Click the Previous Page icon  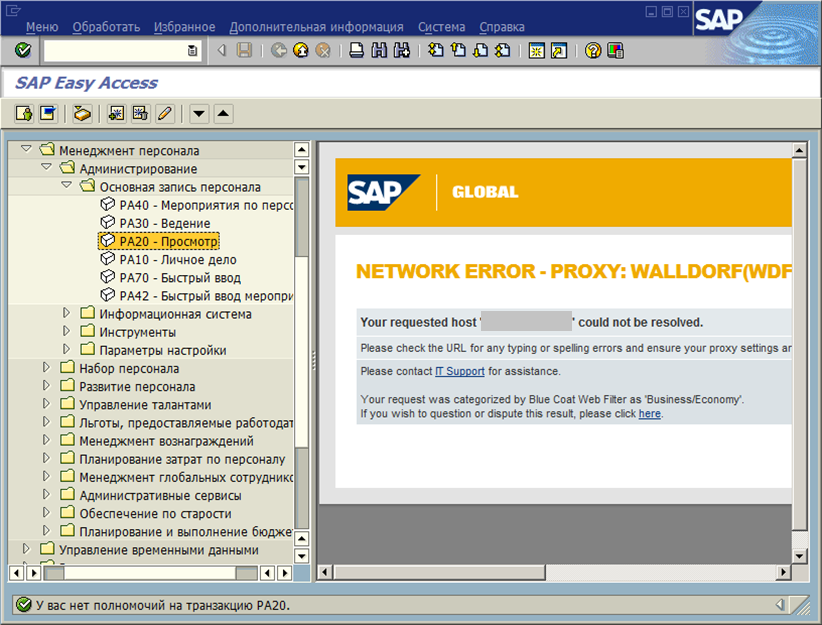pos(458,50)
